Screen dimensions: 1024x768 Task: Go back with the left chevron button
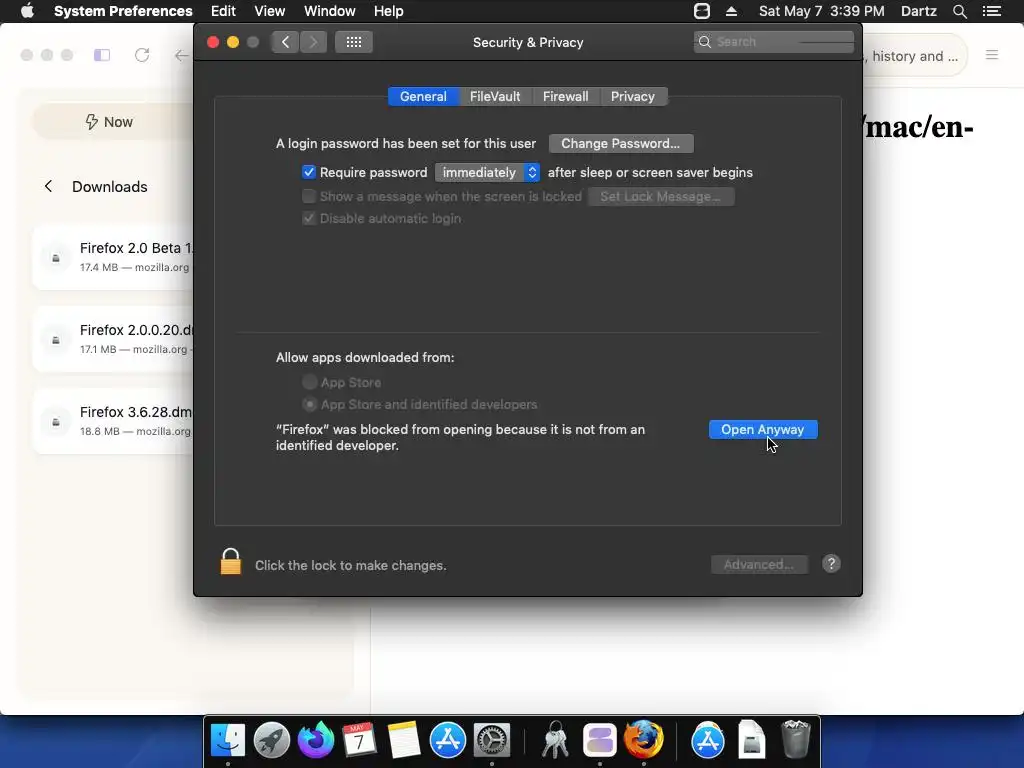pos(285,42)
